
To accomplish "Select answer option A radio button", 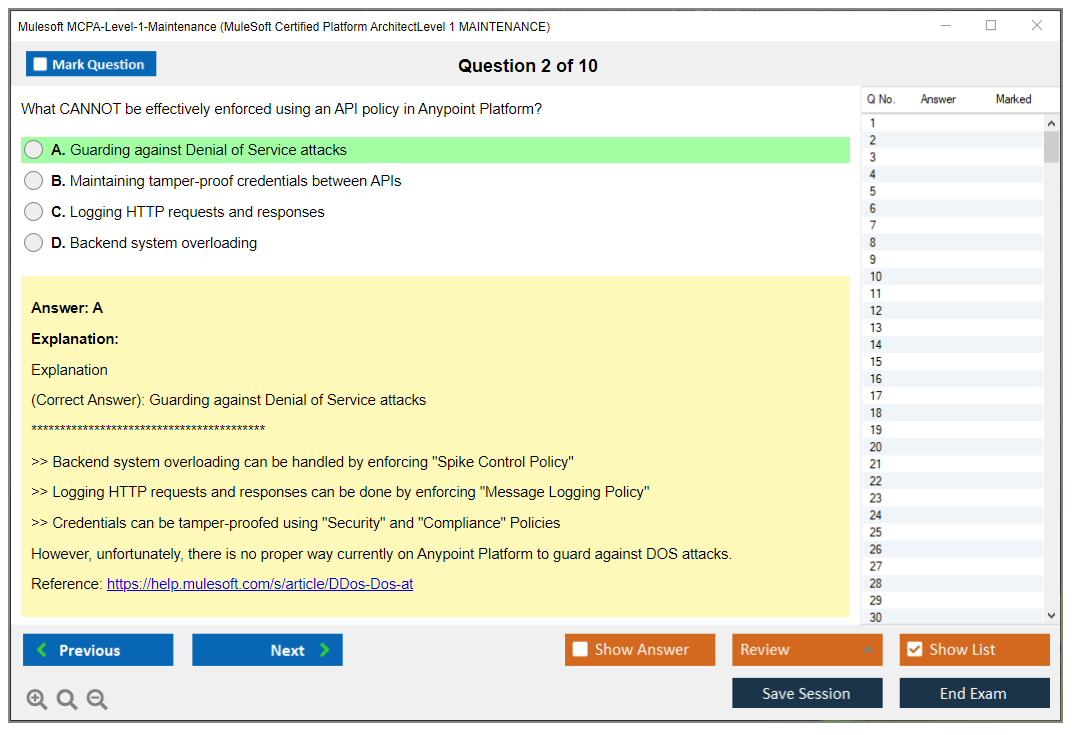I will 34,150.
